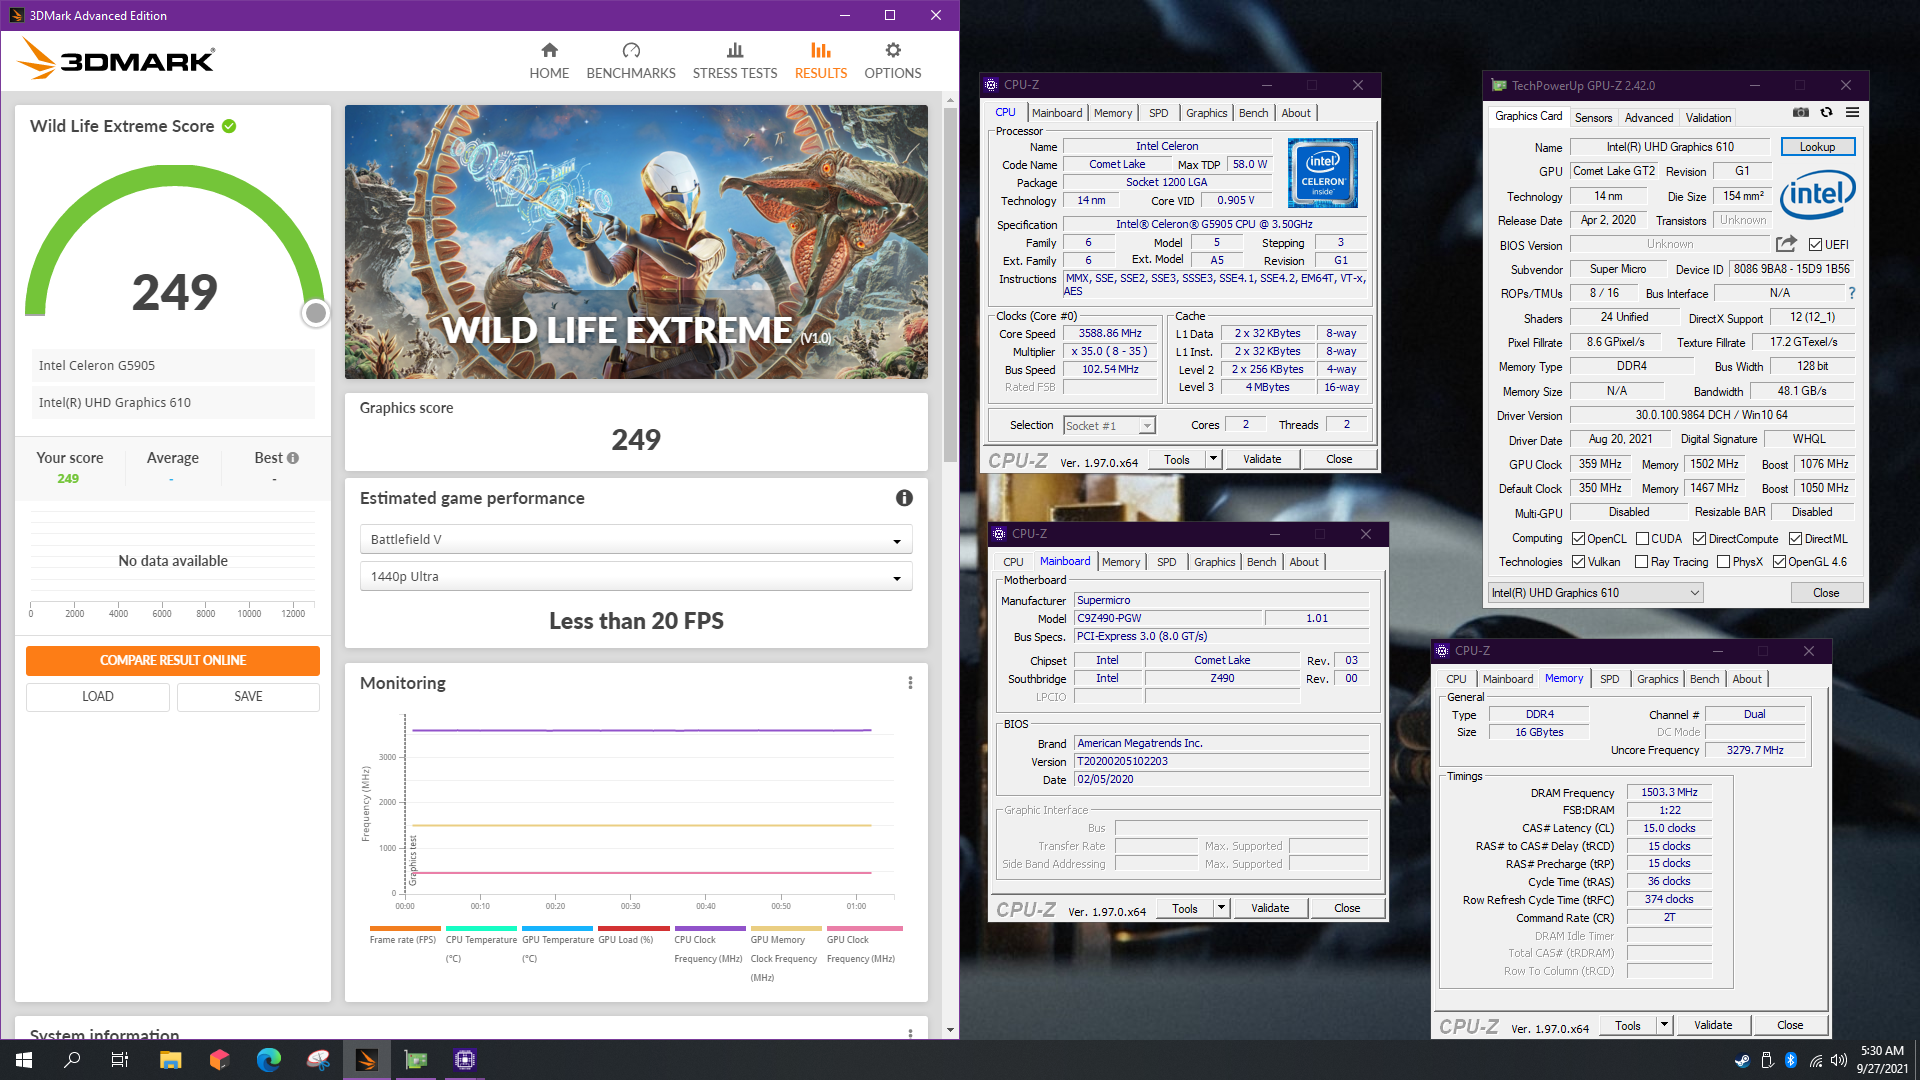The width and height of the screenshot is (1920, 1080).
Task: Select the RESULTS section in 3DMark
Action: (x=821, y=61)
